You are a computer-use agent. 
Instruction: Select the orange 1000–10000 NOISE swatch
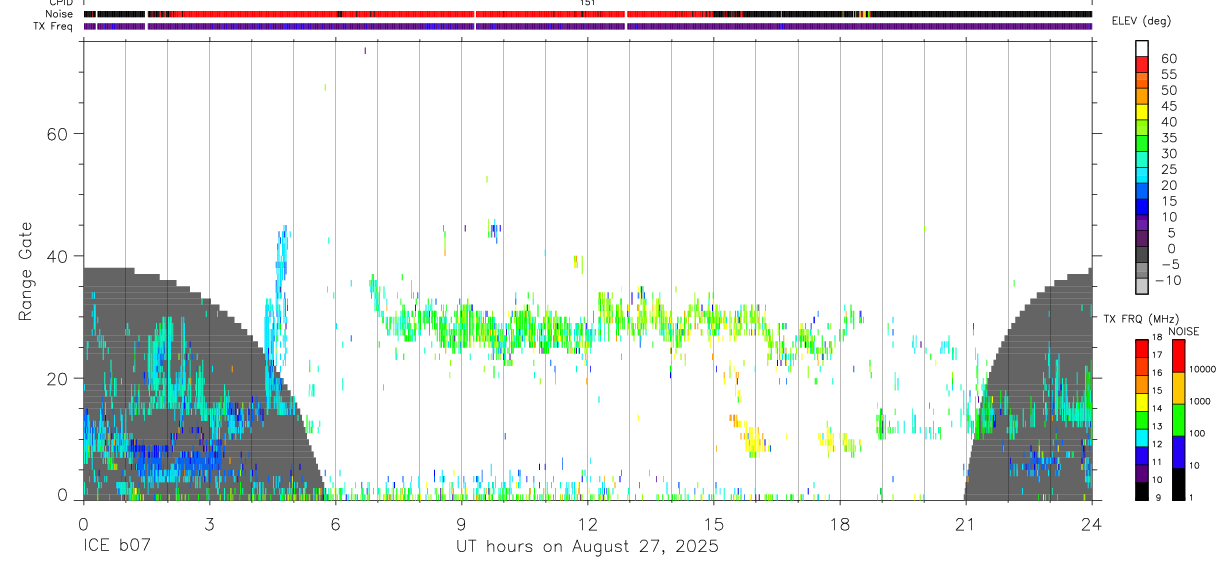tap(1178, 387)
